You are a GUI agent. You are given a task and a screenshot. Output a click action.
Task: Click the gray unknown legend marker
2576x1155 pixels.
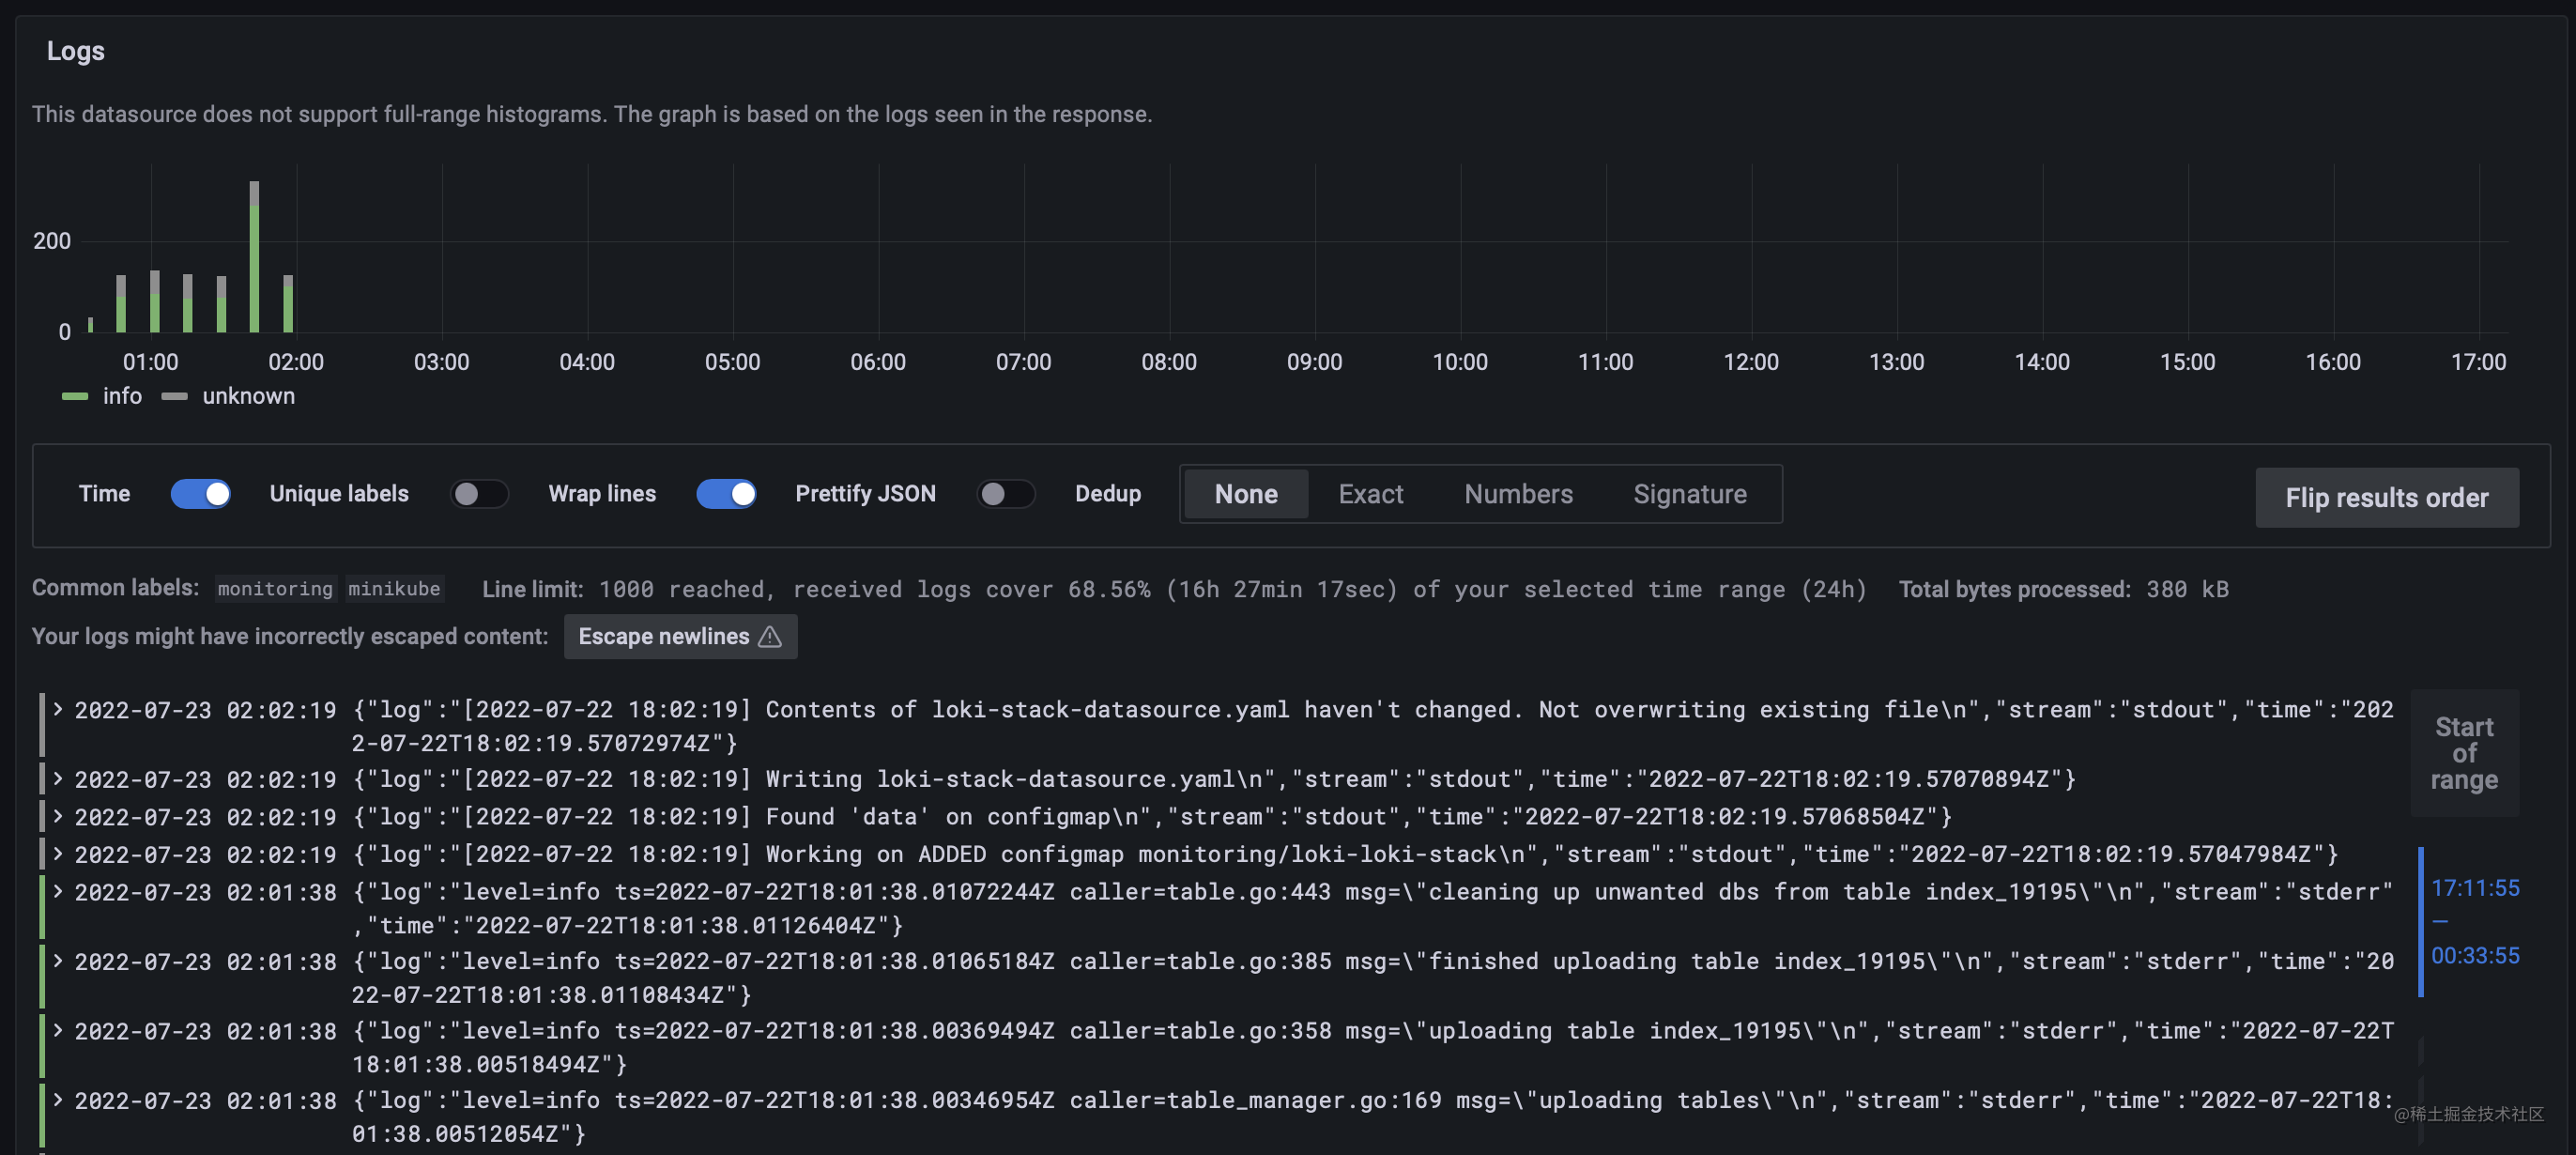point(176,396)
